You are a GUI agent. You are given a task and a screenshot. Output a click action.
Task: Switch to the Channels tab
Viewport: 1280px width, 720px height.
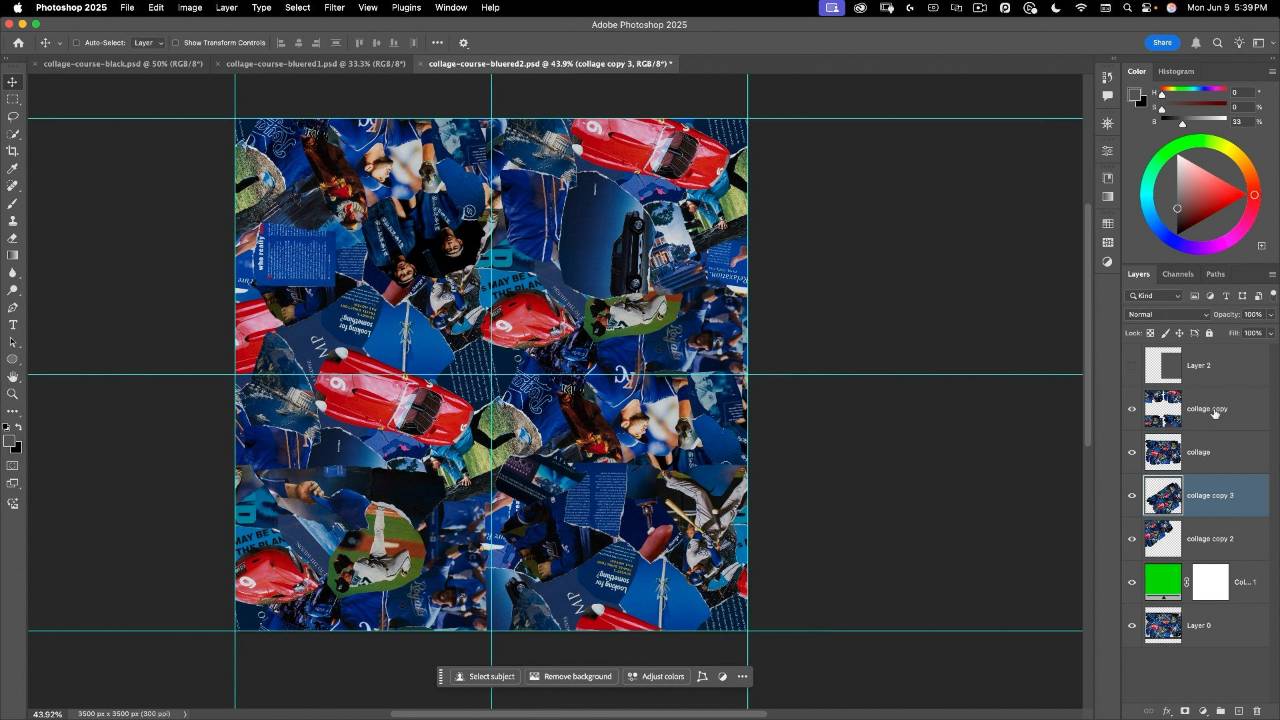click(1177, 274)
